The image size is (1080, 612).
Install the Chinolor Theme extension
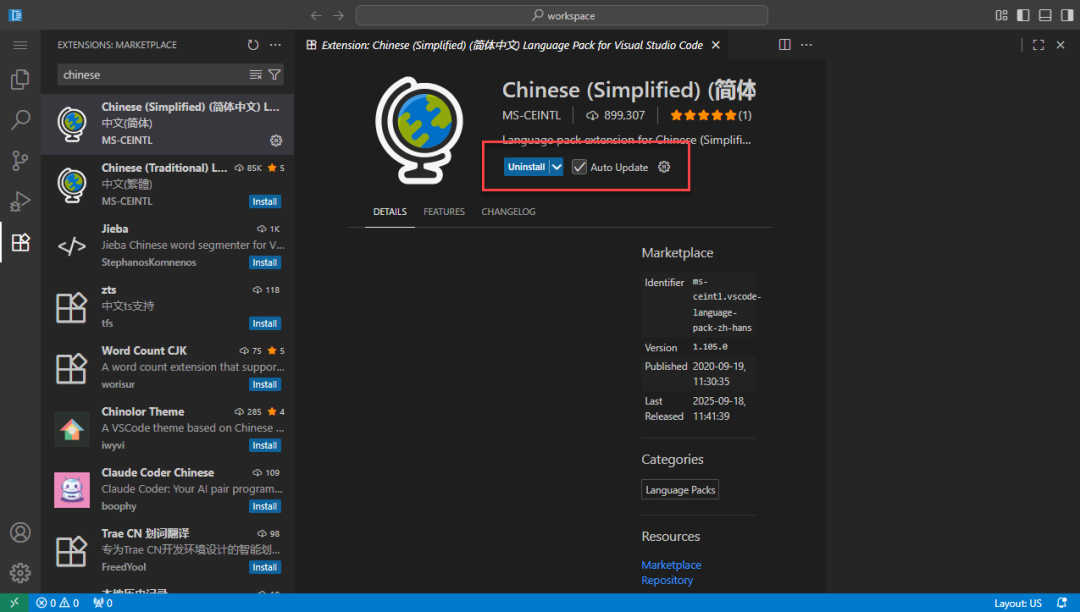coord(264,445)
